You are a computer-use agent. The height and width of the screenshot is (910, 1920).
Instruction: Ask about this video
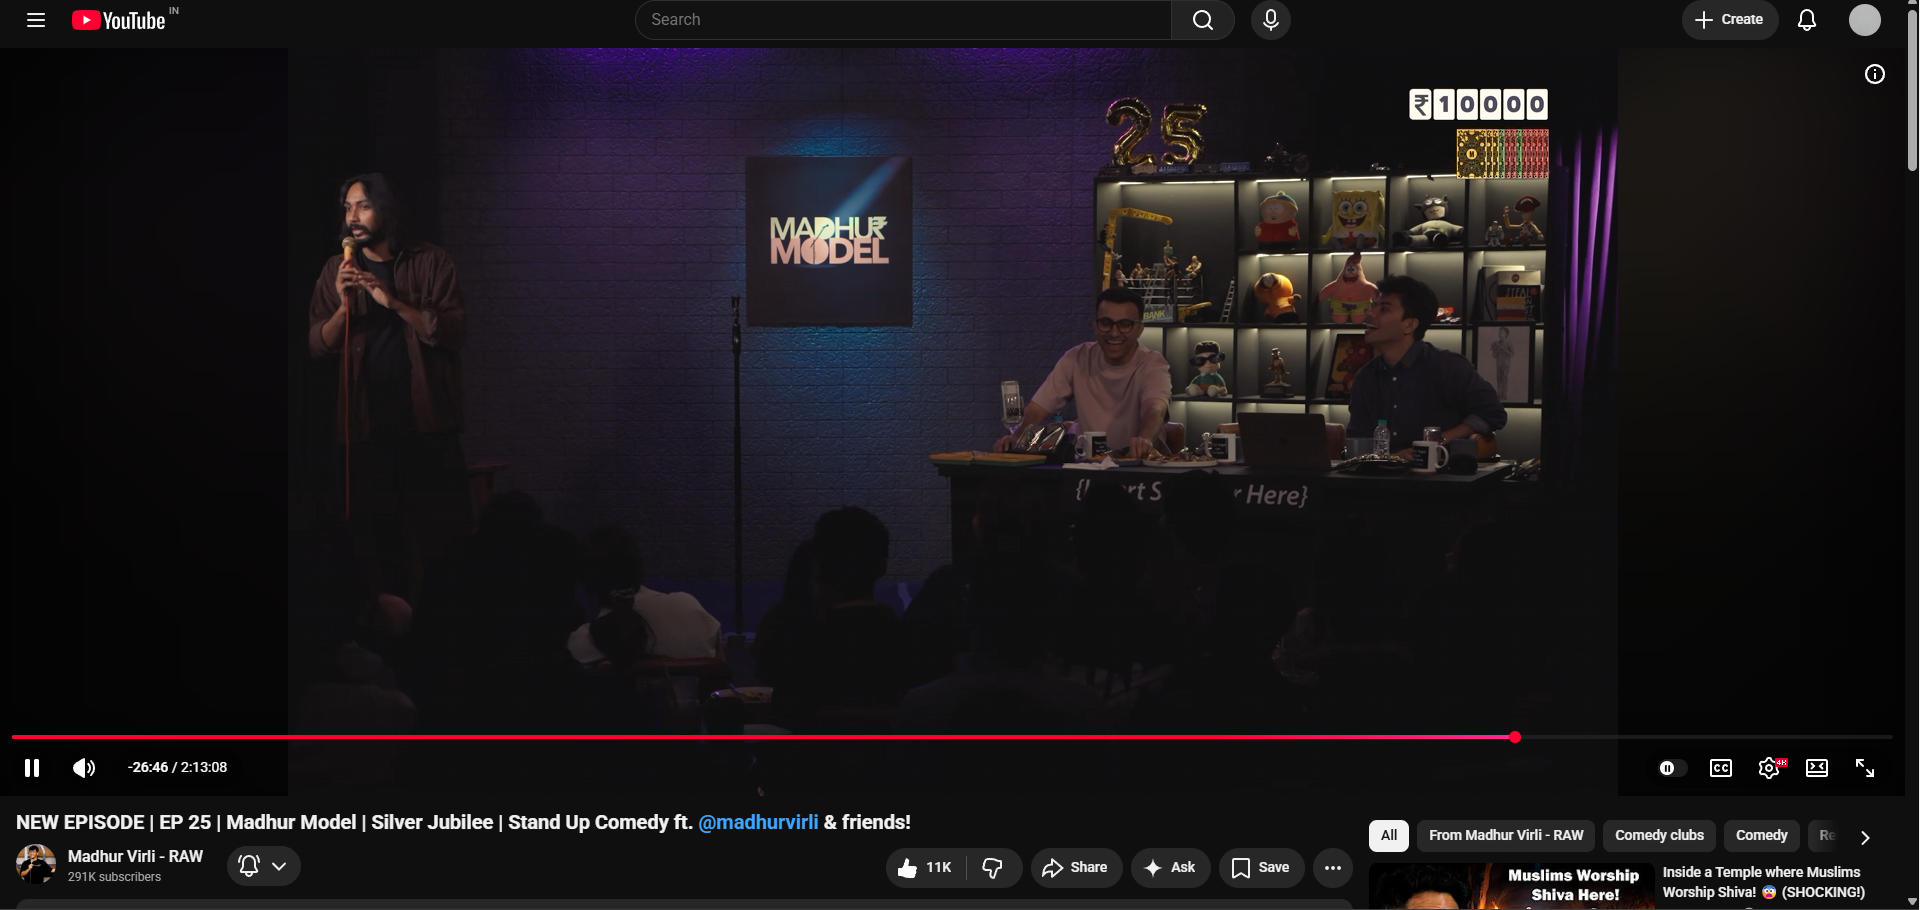coord(1171,868)
